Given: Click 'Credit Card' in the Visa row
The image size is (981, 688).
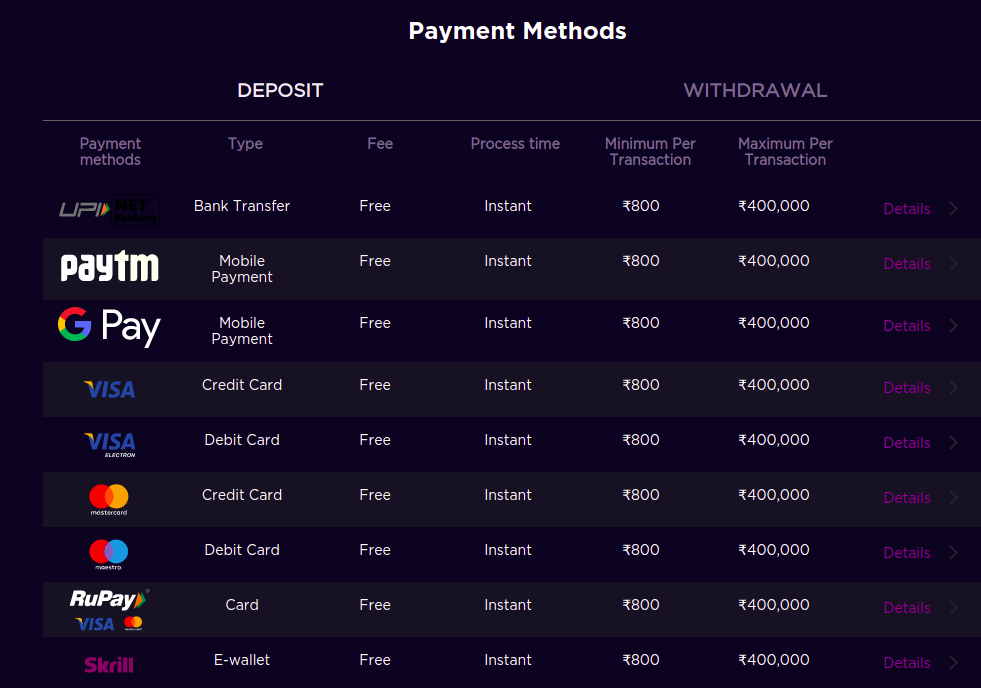Looking at the screenshot, I should [x=242, y=385].
